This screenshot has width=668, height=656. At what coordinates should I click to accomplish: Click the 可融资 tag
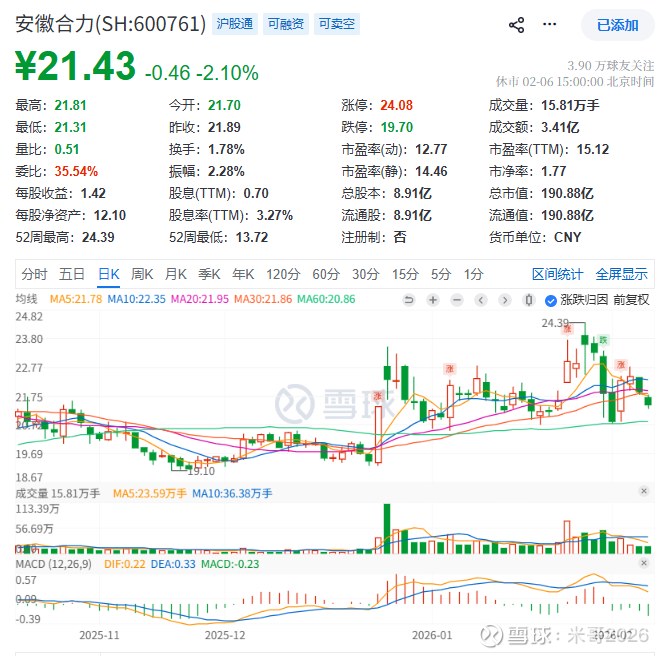coord(285,24)
